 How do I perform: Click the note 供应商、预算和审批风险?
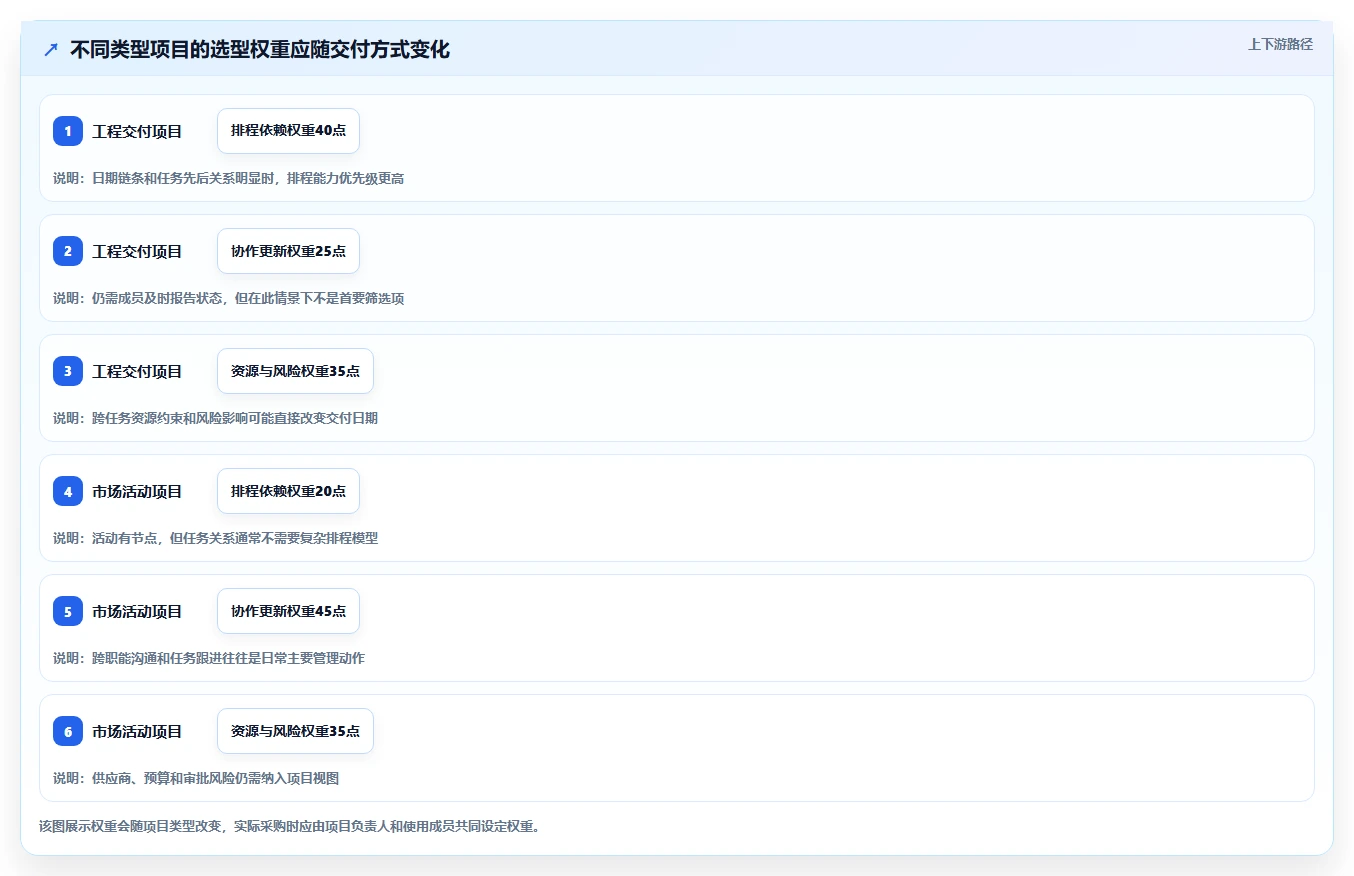coord(196,778)
